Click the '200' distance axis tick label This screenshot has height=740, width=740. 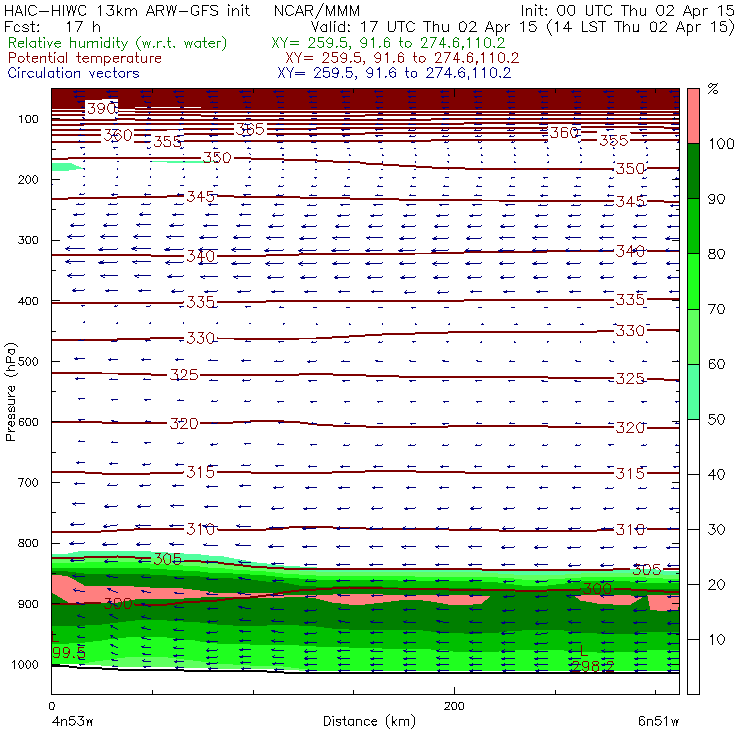point(454,706)
